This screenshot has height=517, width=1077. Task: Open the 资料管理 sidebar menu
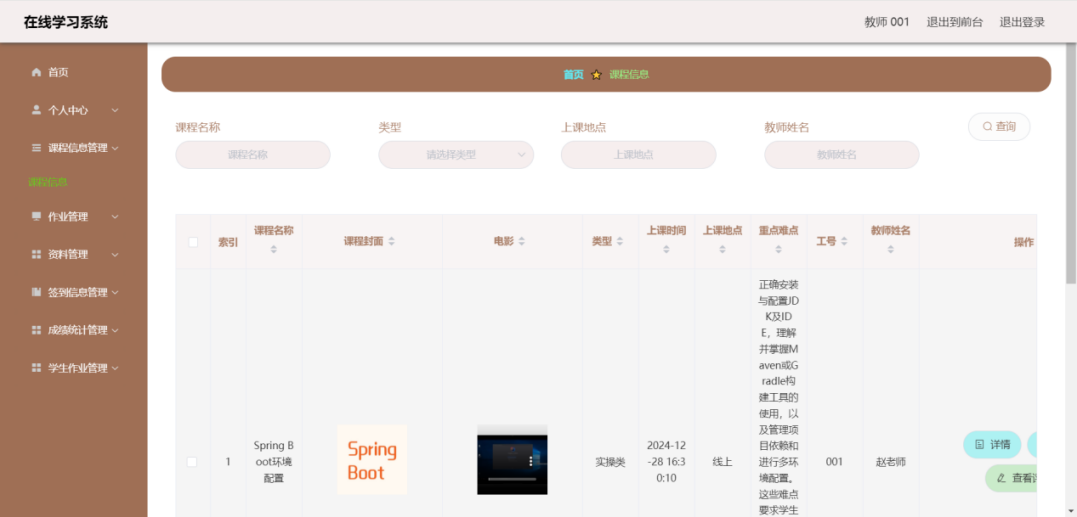pyautogui.click(x=73, y=254)
